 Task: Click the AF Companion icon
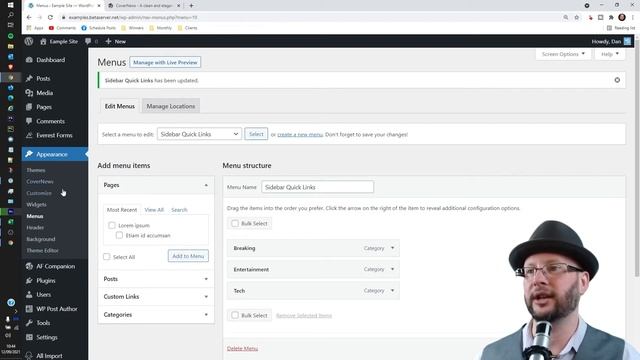coord(29,266)
